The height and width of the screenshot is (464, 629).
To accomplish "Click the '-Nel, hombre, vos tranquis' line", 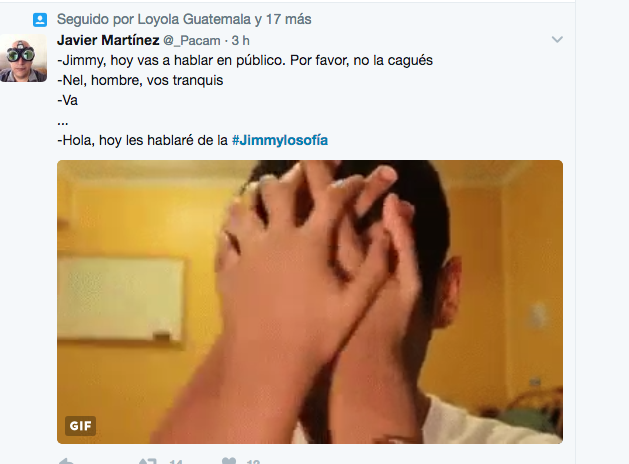I will (140, 80).
